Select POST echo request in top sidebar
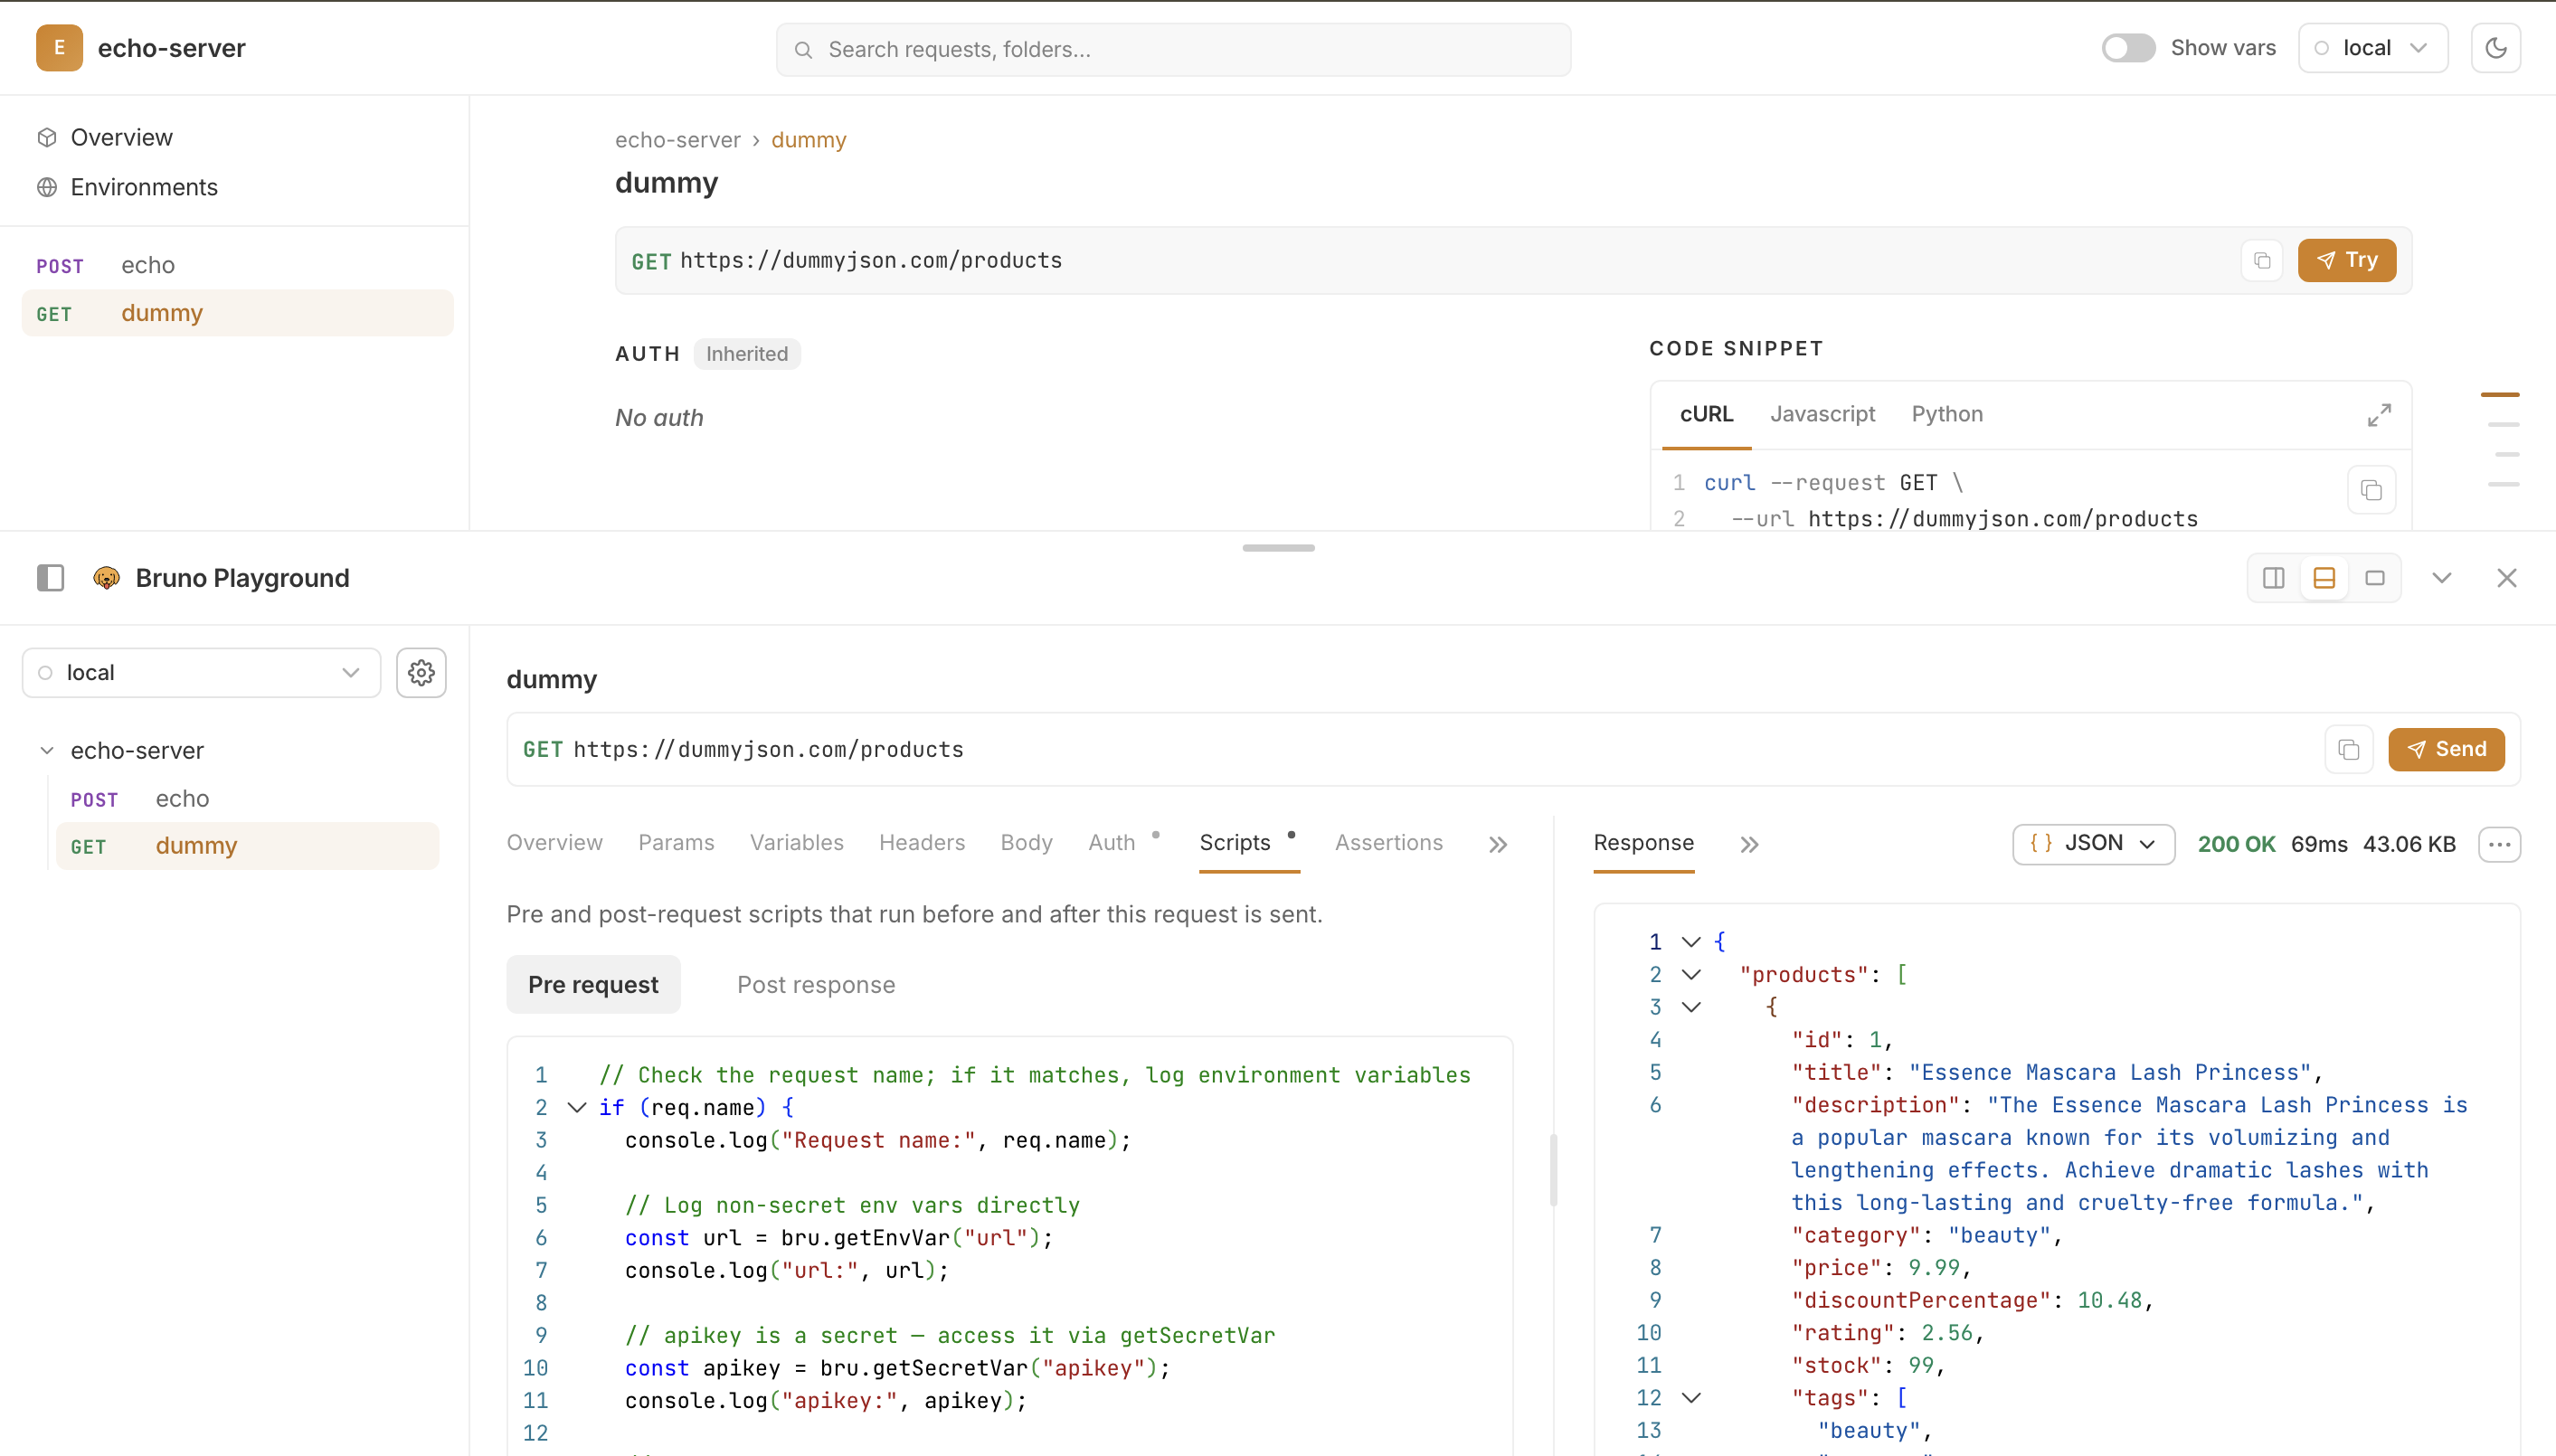The image size is (2556, 1456). [237, 265]
